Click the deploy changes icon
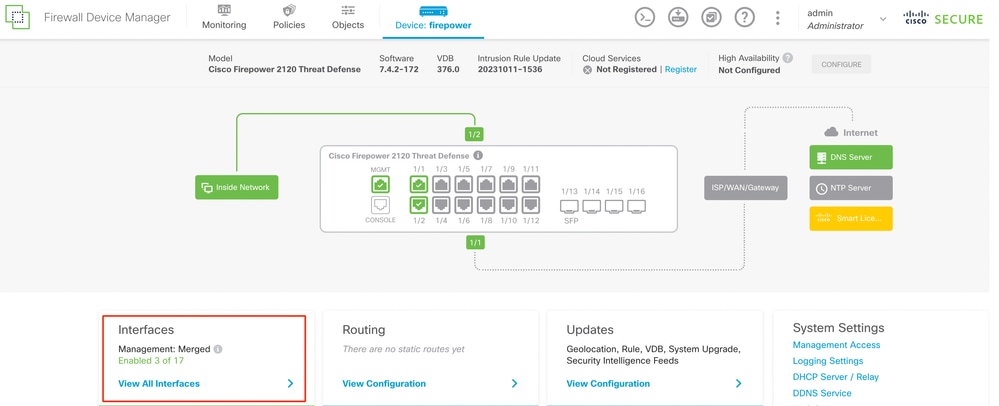The height and width of the screenshot is (406, 999). [678, 18]
